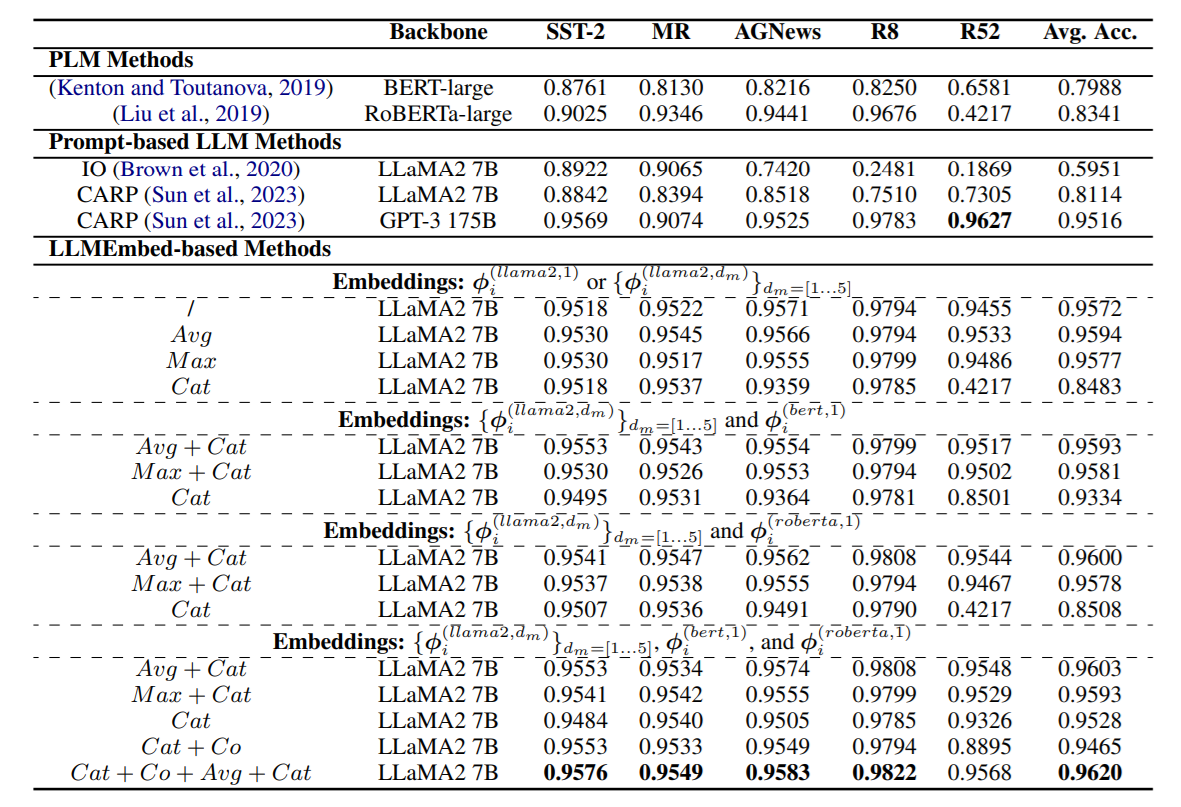Viewport: 1181px width, 807px height.
Task: Click the PLM Methods section heading
Action: pyautogui.click(x=121, y=60)
